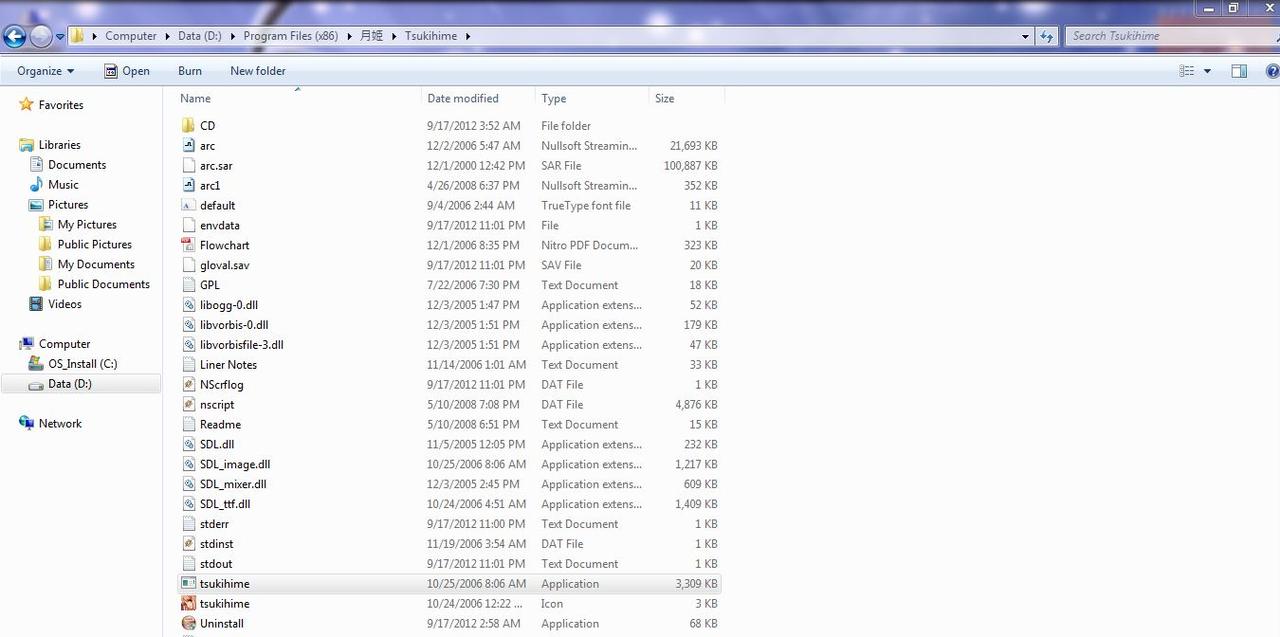Click the refresh button beside address bar
Screen dimensions: 1280x637
[x=1047, y=36]
